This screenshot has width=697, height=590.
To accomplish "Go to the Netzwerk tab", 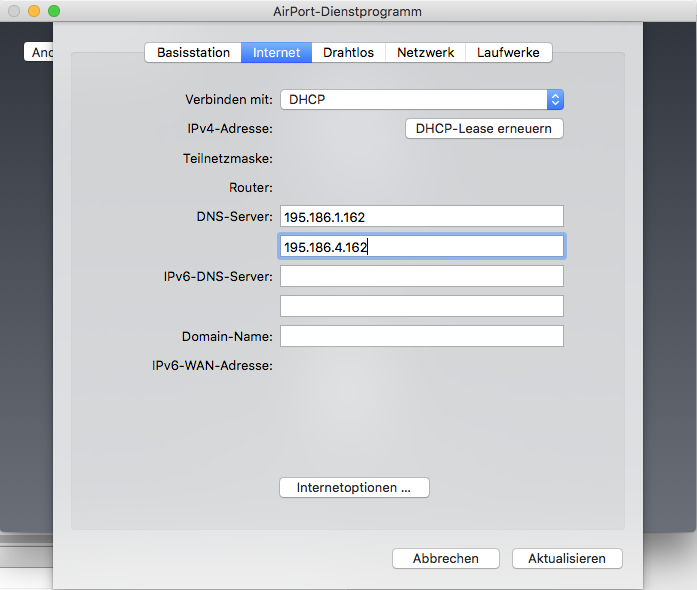I will tap(425, 52).
